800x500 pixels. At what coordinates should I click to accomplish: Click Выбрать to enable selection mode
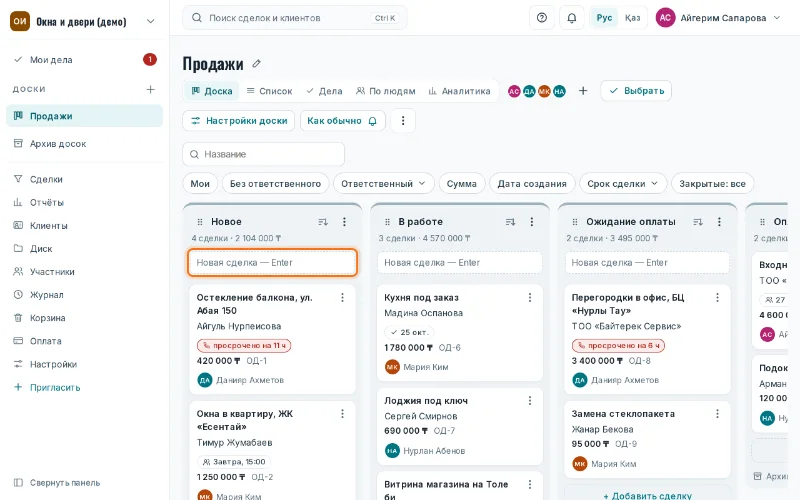click(636, 91)
